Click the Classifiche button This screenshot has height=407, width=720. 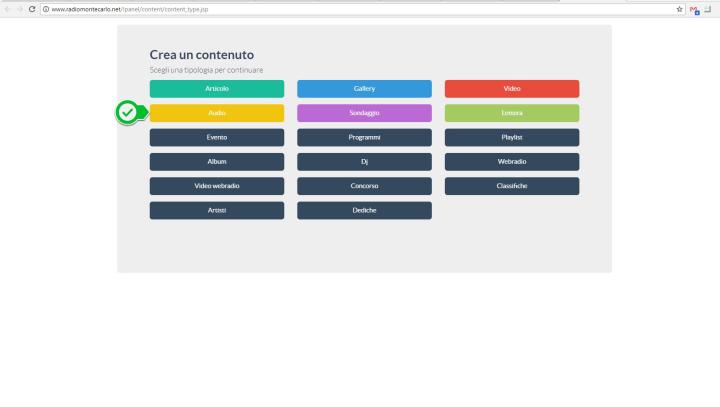pyautogui.click(x=512, y=186)
